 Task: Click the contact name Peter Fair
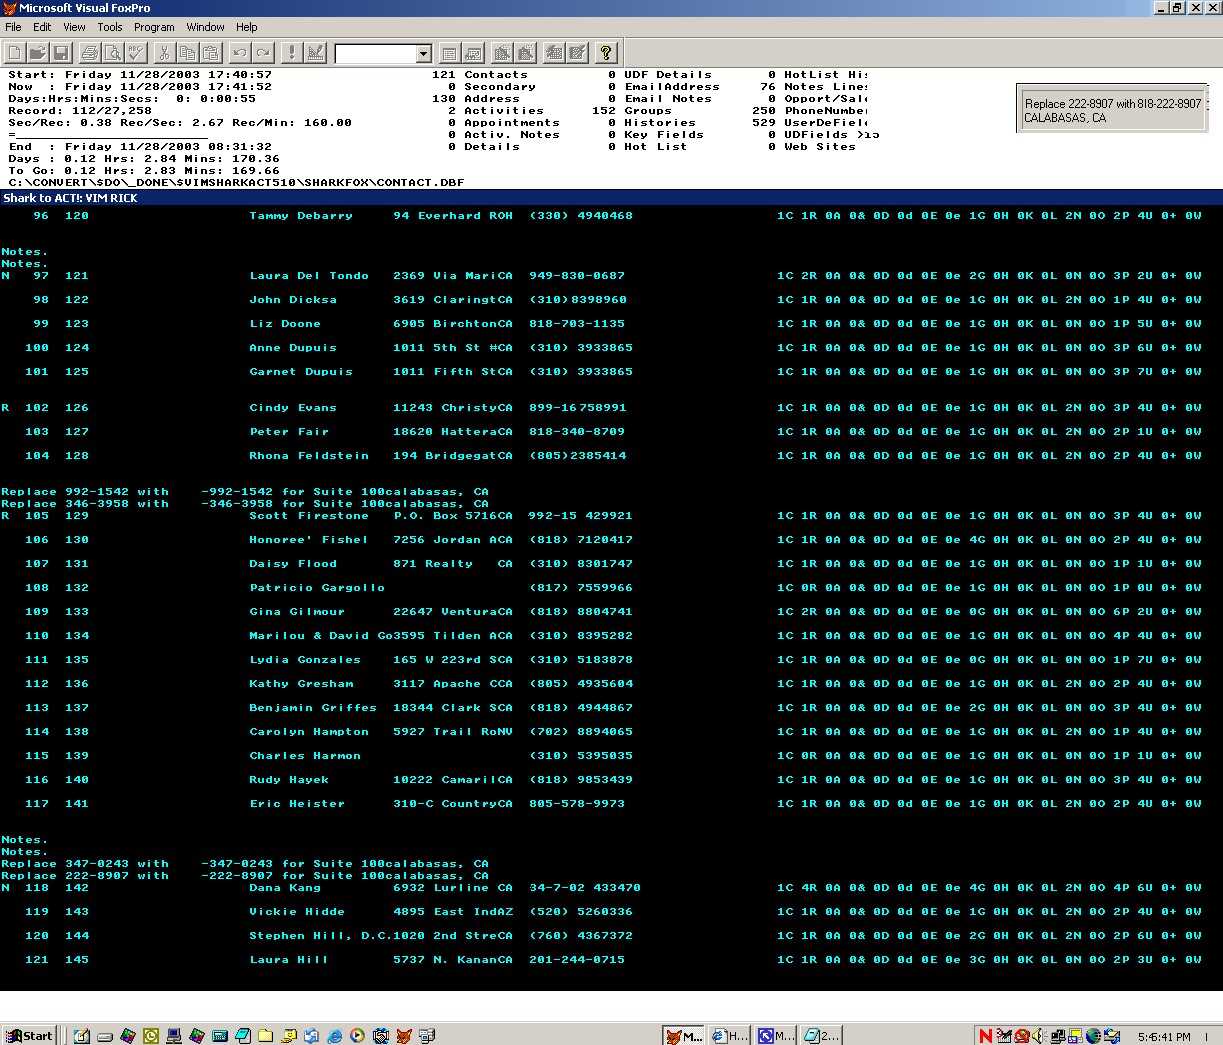pyautogui.click(x=289, y=432)
